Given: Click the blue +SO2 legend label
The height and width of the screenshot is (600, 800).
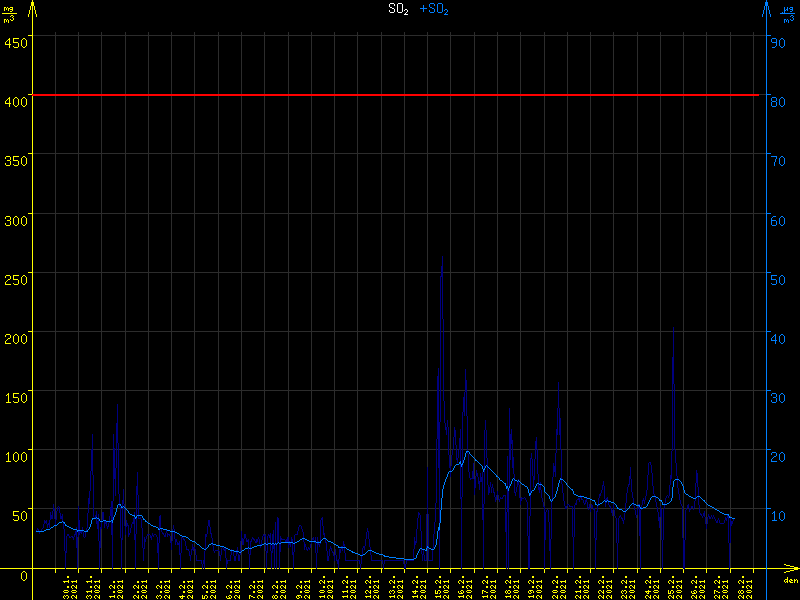Looking at the screenshot, I should (434, 9).
